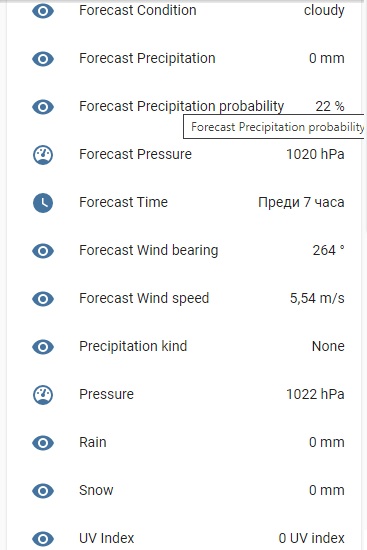367x550 pixels.
Task: Open the Precipitation kind entity row
Action: pos(184,347)
